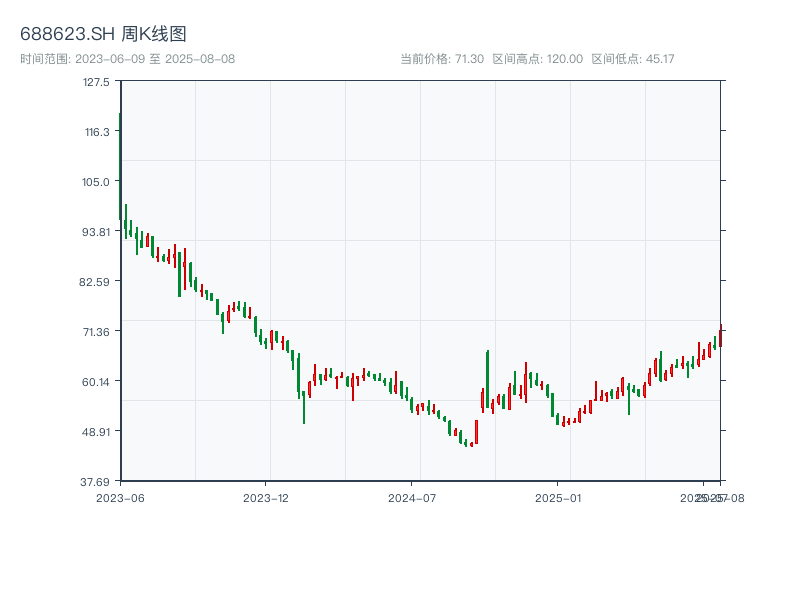Click the 93.81 y-axis label

pos(96,232)
